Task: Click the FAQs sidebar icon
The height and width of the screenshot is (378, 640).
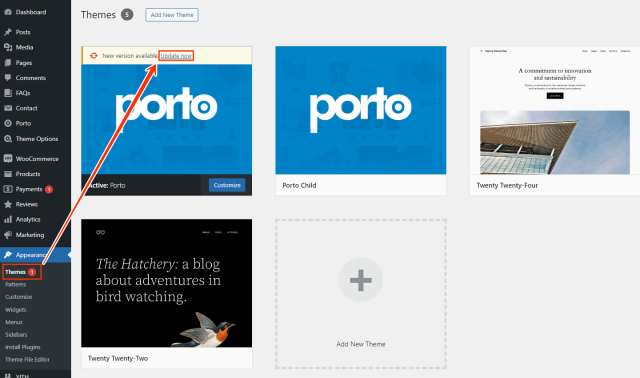Action: pos(8,93)
